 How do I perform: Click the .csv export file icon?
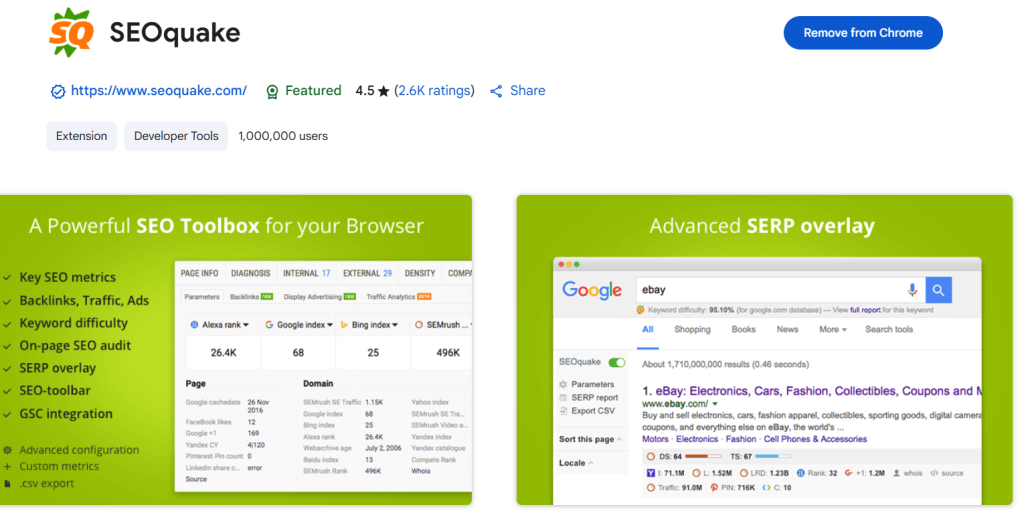pyautogui.click(x=7, y=484)
